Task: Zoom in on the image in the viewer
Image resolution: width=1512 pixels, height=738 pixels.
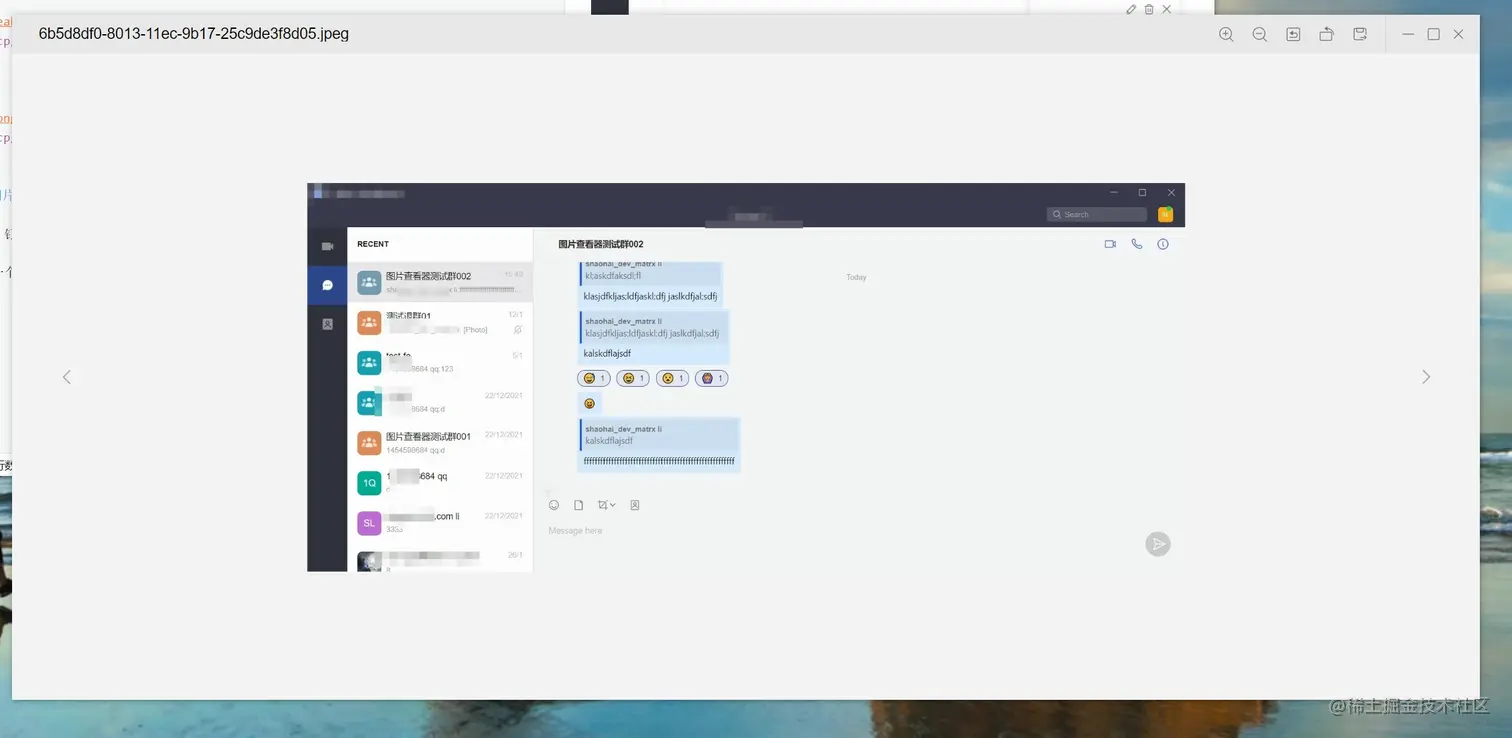Action: click(x=1226, y=34)
